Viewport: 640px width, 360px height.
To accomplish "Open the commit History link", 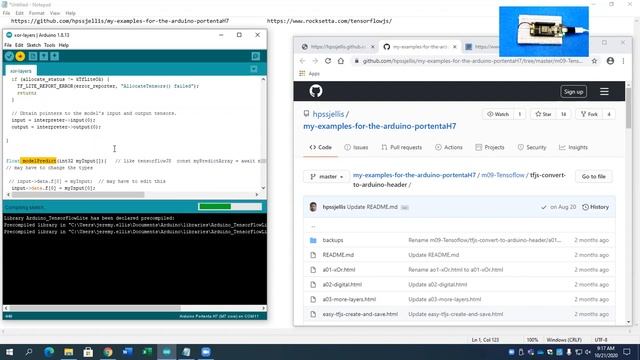I will tap(596, 207).
